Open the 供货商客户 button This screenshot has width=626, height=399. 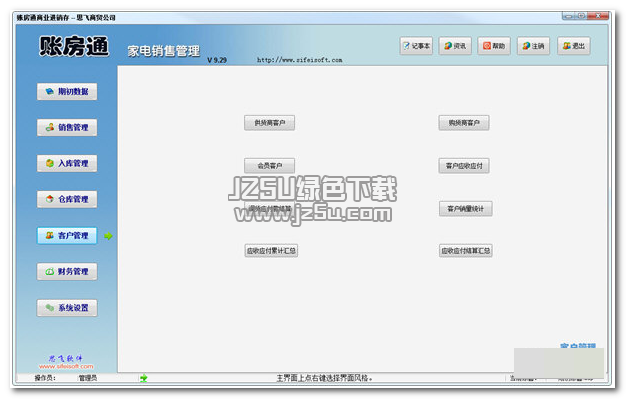click(x=269, y=123)
